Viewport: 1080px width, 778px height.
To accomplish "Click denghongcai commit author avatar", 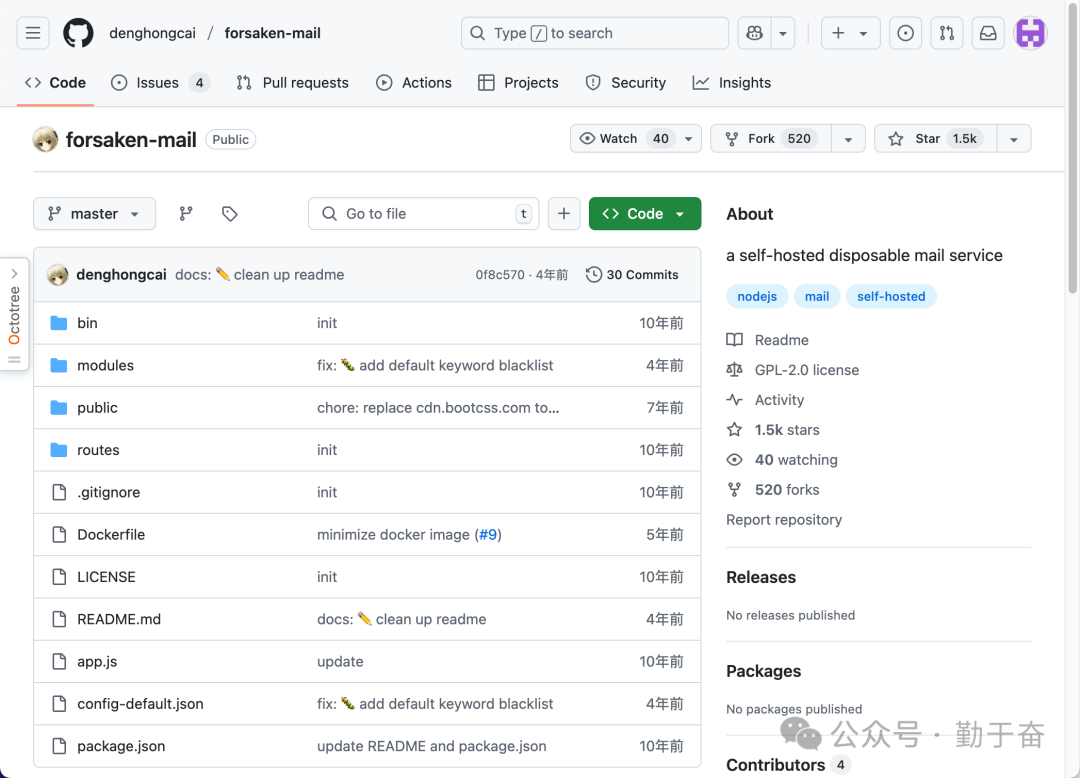I will [58, 275].
